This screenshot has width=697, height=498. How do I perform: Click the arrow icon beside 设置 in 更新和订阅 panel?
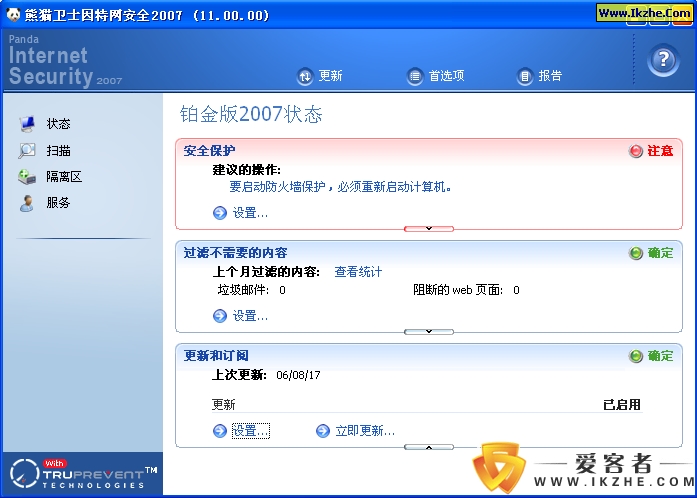220,431
